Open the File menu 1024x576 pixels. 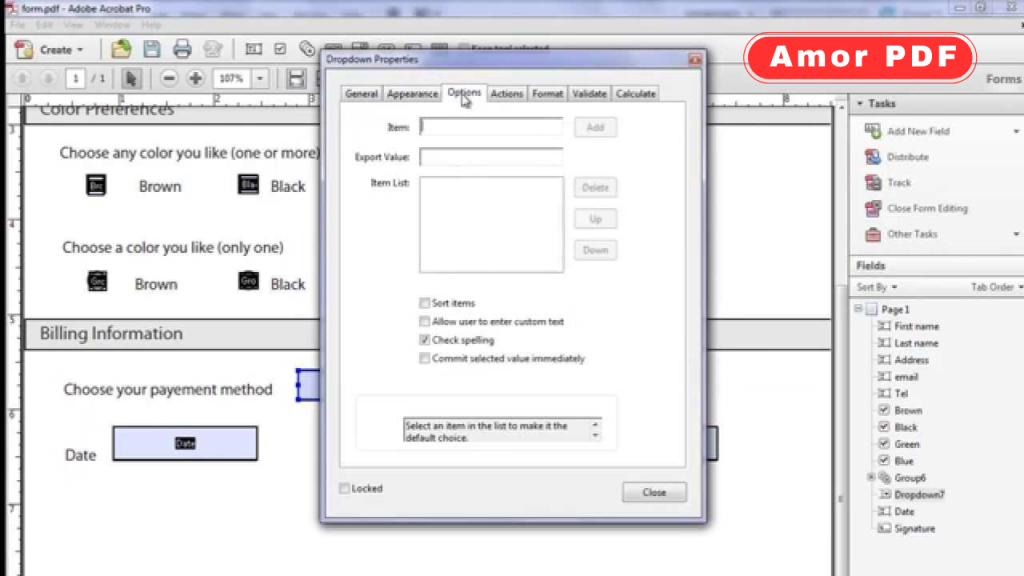tap(17, 25)
